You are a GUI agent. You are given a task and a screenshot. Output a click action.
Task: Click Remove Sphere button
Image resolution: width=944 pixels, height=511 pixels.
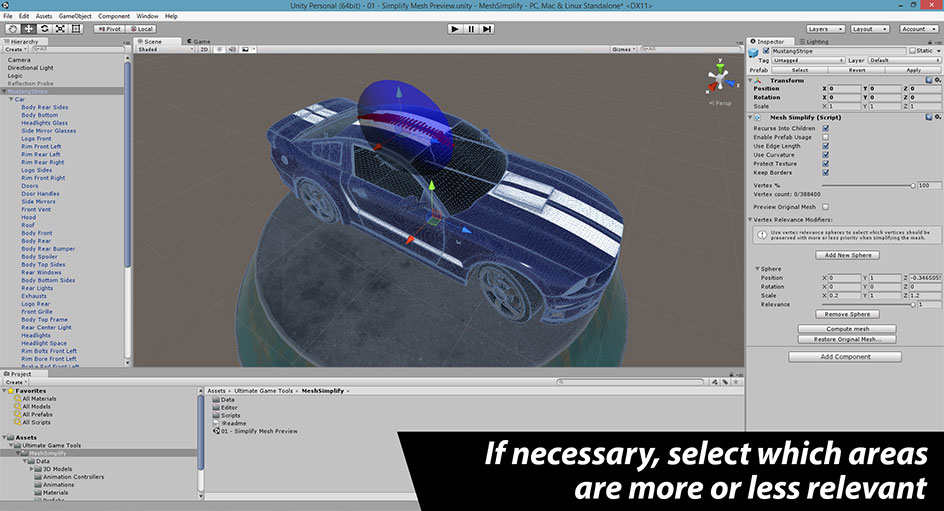848,314
